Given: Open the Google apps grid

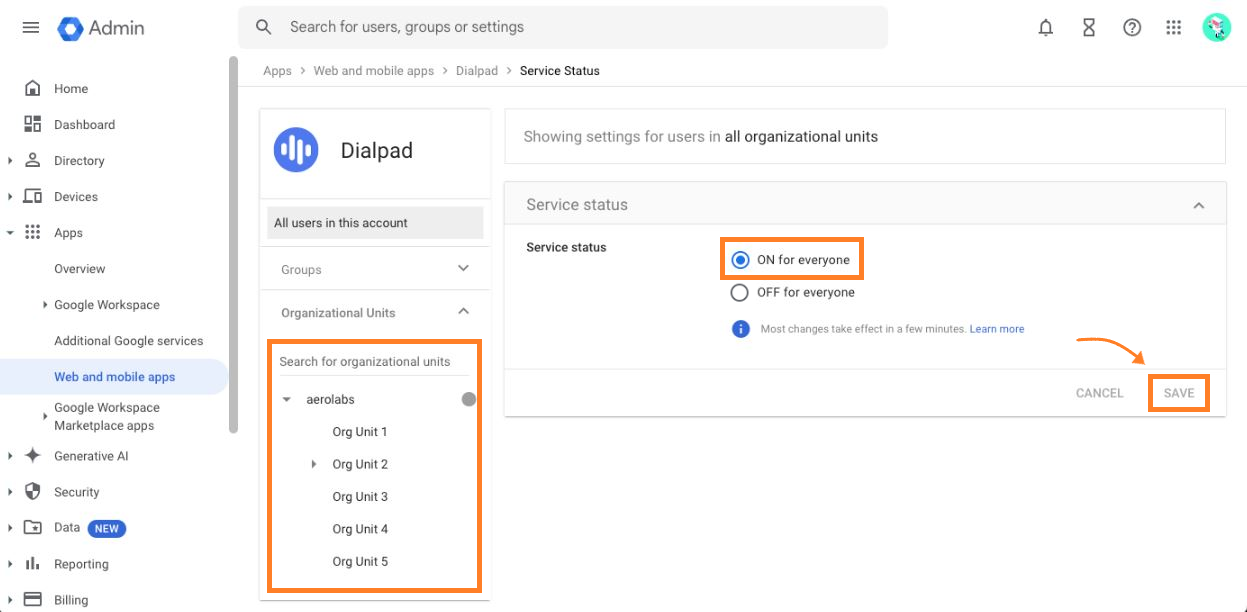Looking at the screenshot, I should 1174,28.
